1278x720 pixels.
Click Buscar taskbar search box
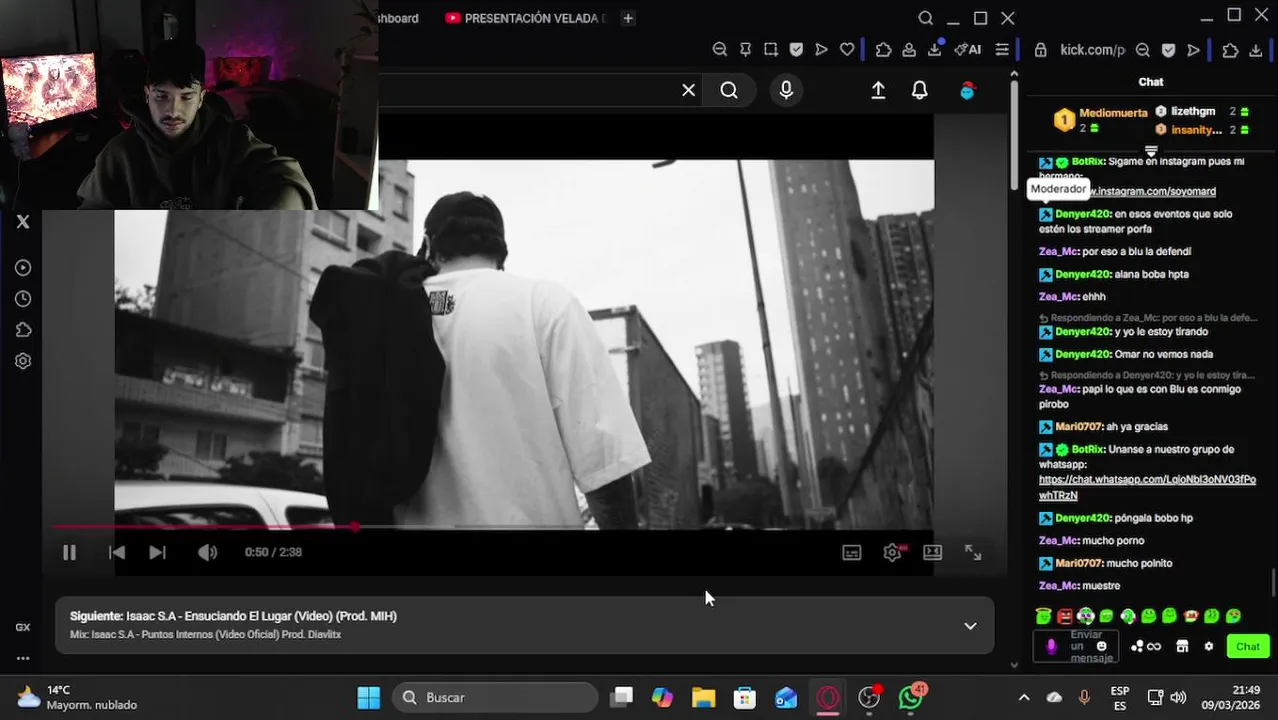[495, 697]
